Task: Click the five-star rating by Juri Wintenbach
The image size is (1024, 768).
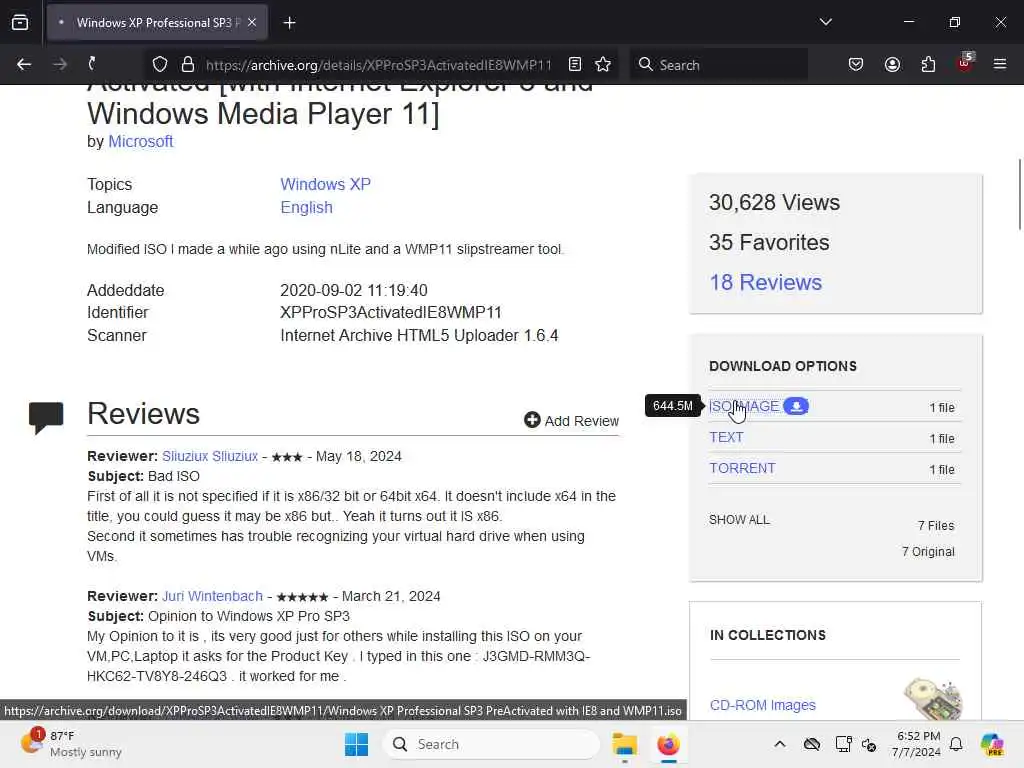Action: (x=302, y=597)
